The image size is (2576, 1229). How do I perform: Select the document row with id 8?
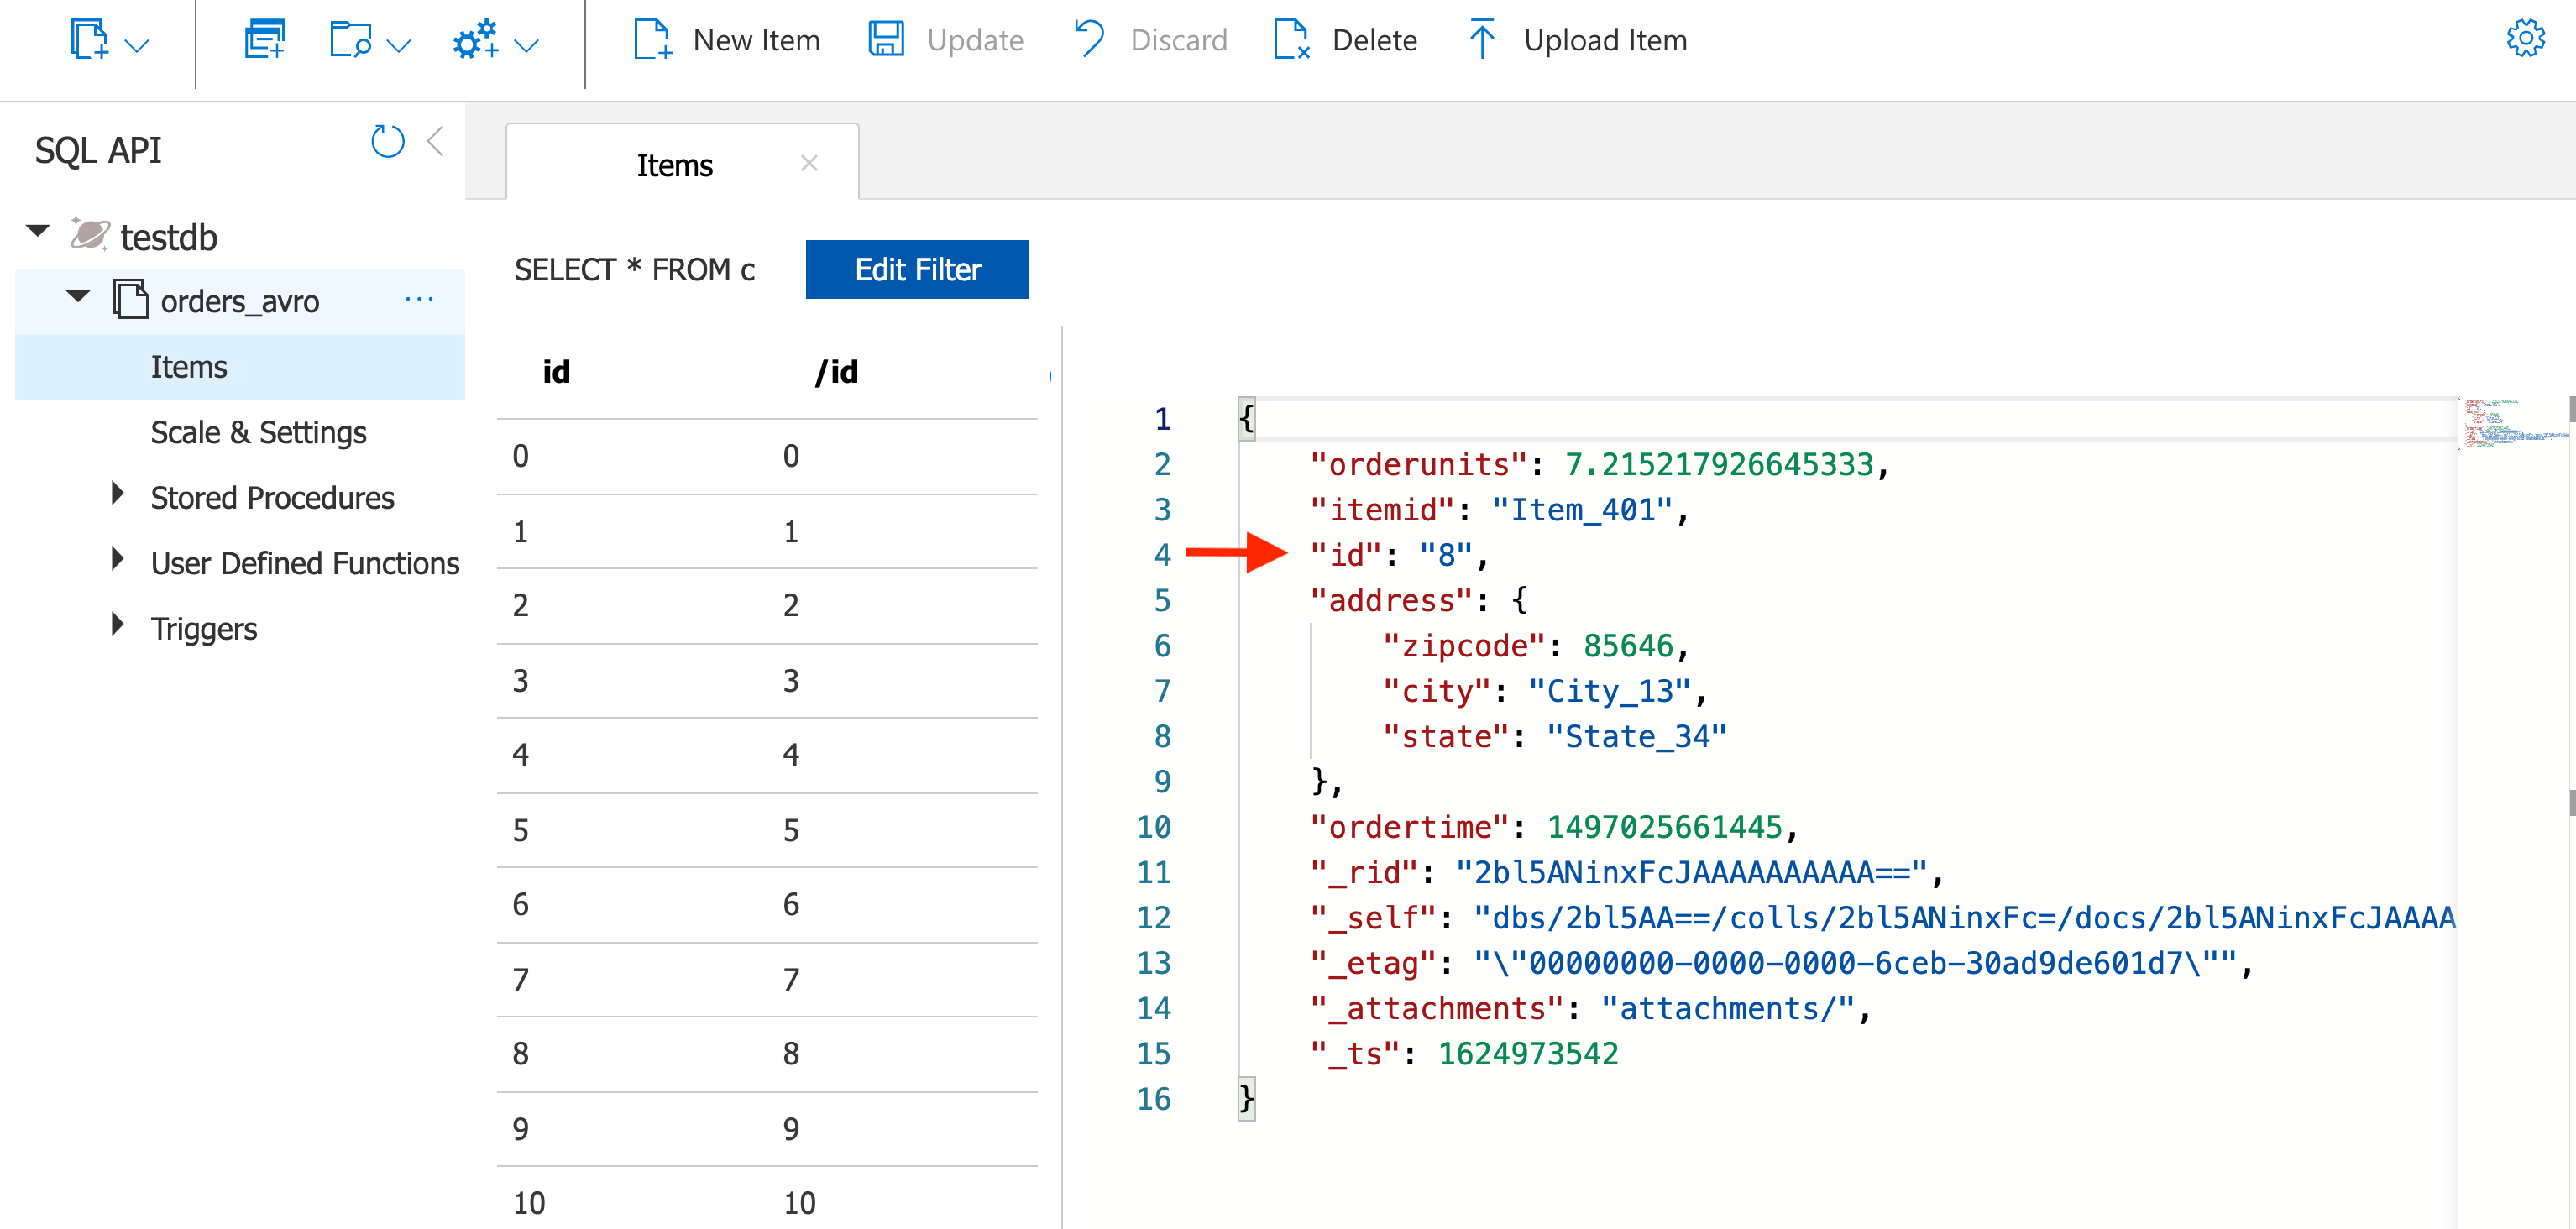(767, 1054)
